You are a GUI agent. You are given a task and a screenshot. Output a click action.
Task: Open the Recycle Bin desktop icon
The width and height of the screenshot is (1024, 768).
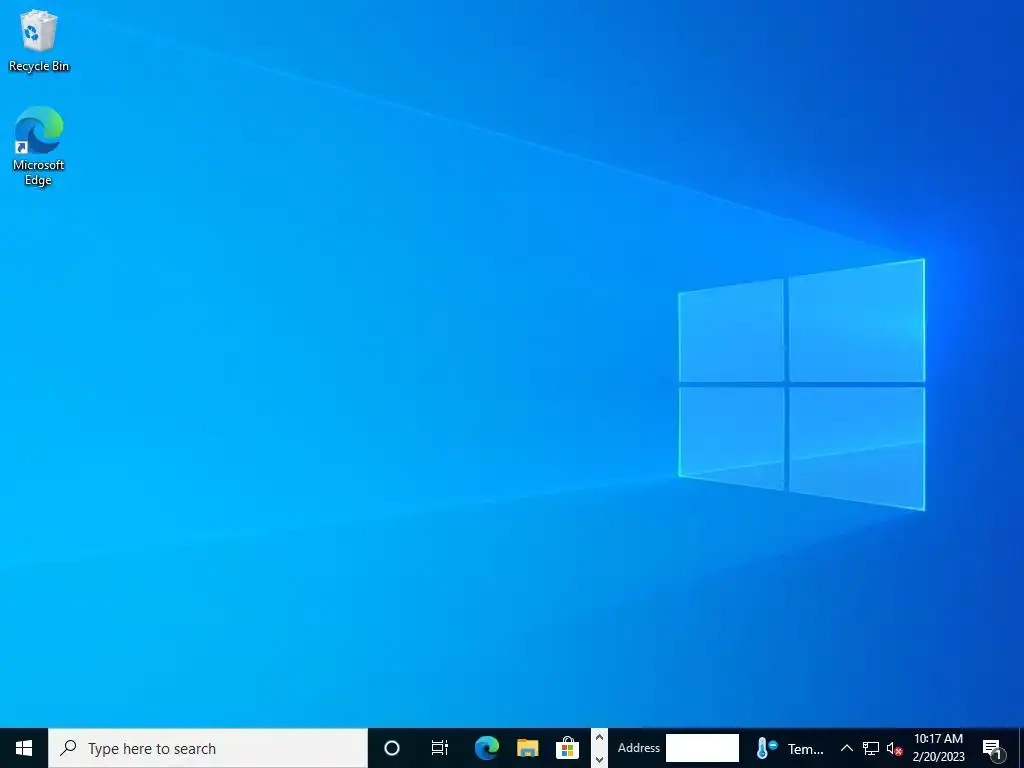click(x=39, y=40)
